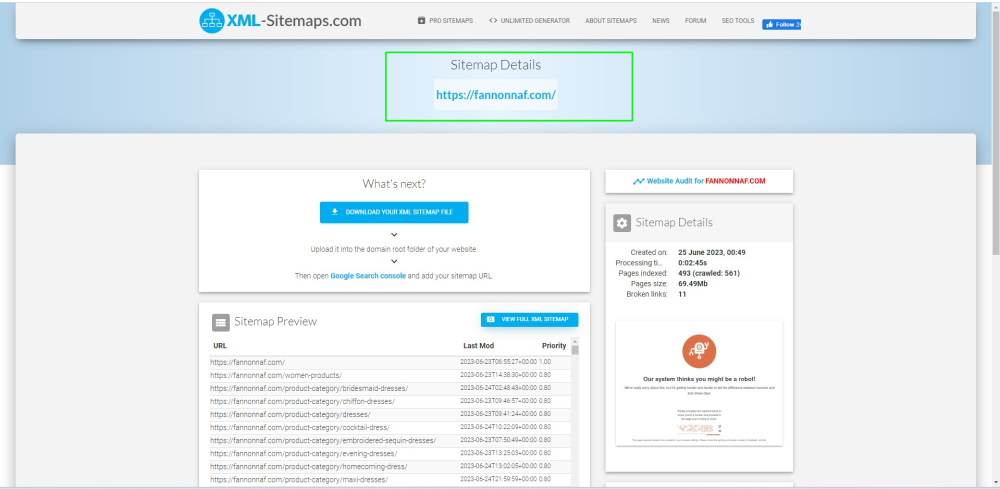
Task: Click the XML-Sitemaps.com sitemap logo icon
Action: click(x=212, y=21)
